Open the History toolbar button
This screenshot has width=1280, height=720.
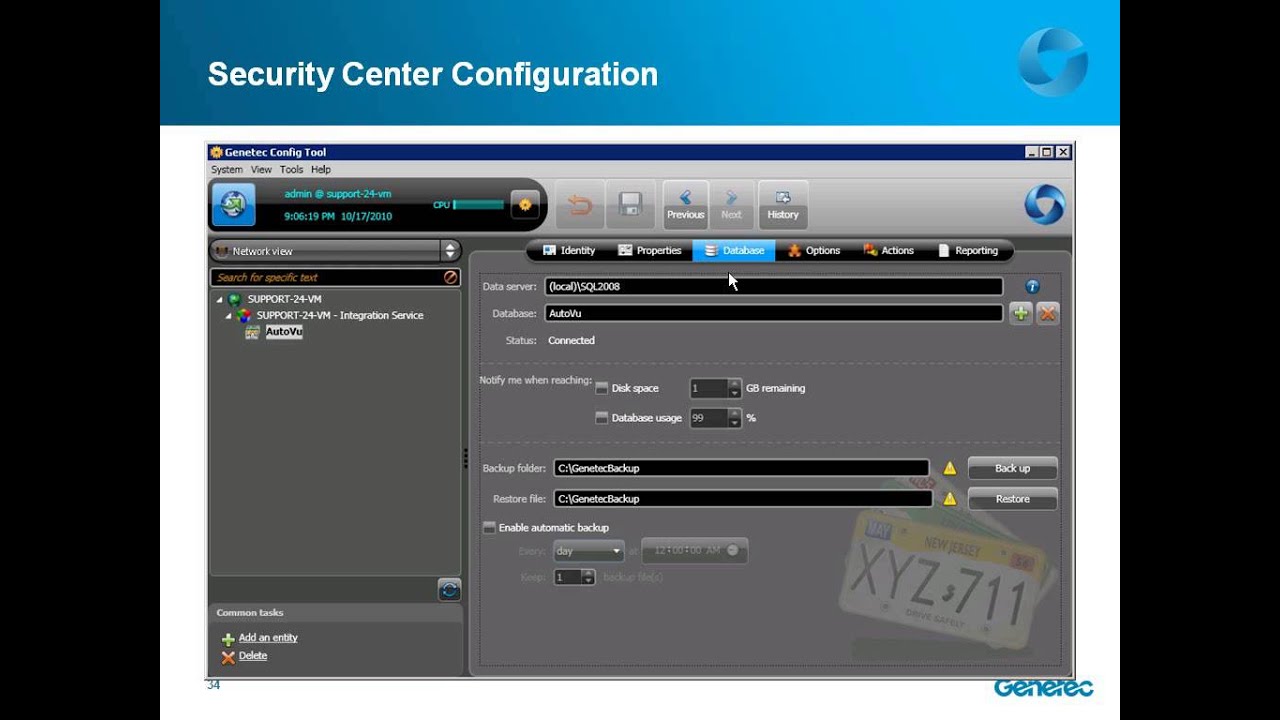point(783,205)
